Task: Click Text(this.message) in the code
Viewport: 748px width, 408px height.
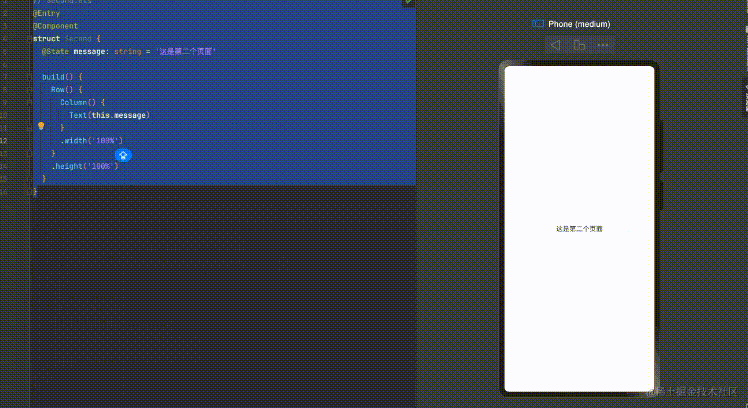Action: (x=109, y=115)
